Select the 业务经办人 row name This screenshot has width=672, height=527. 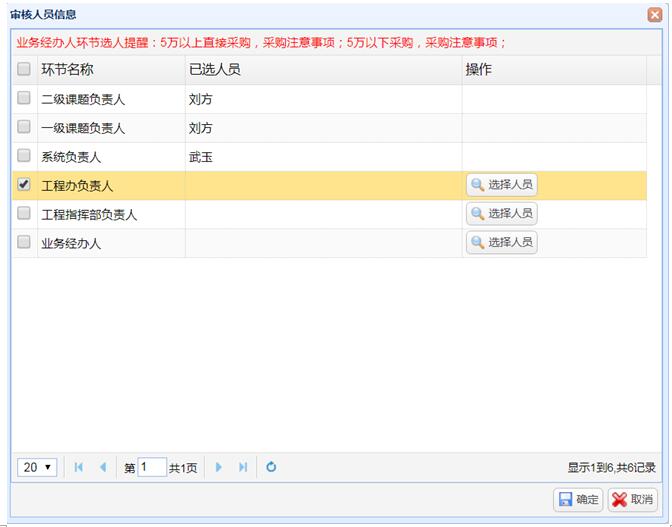pos(71,244)
